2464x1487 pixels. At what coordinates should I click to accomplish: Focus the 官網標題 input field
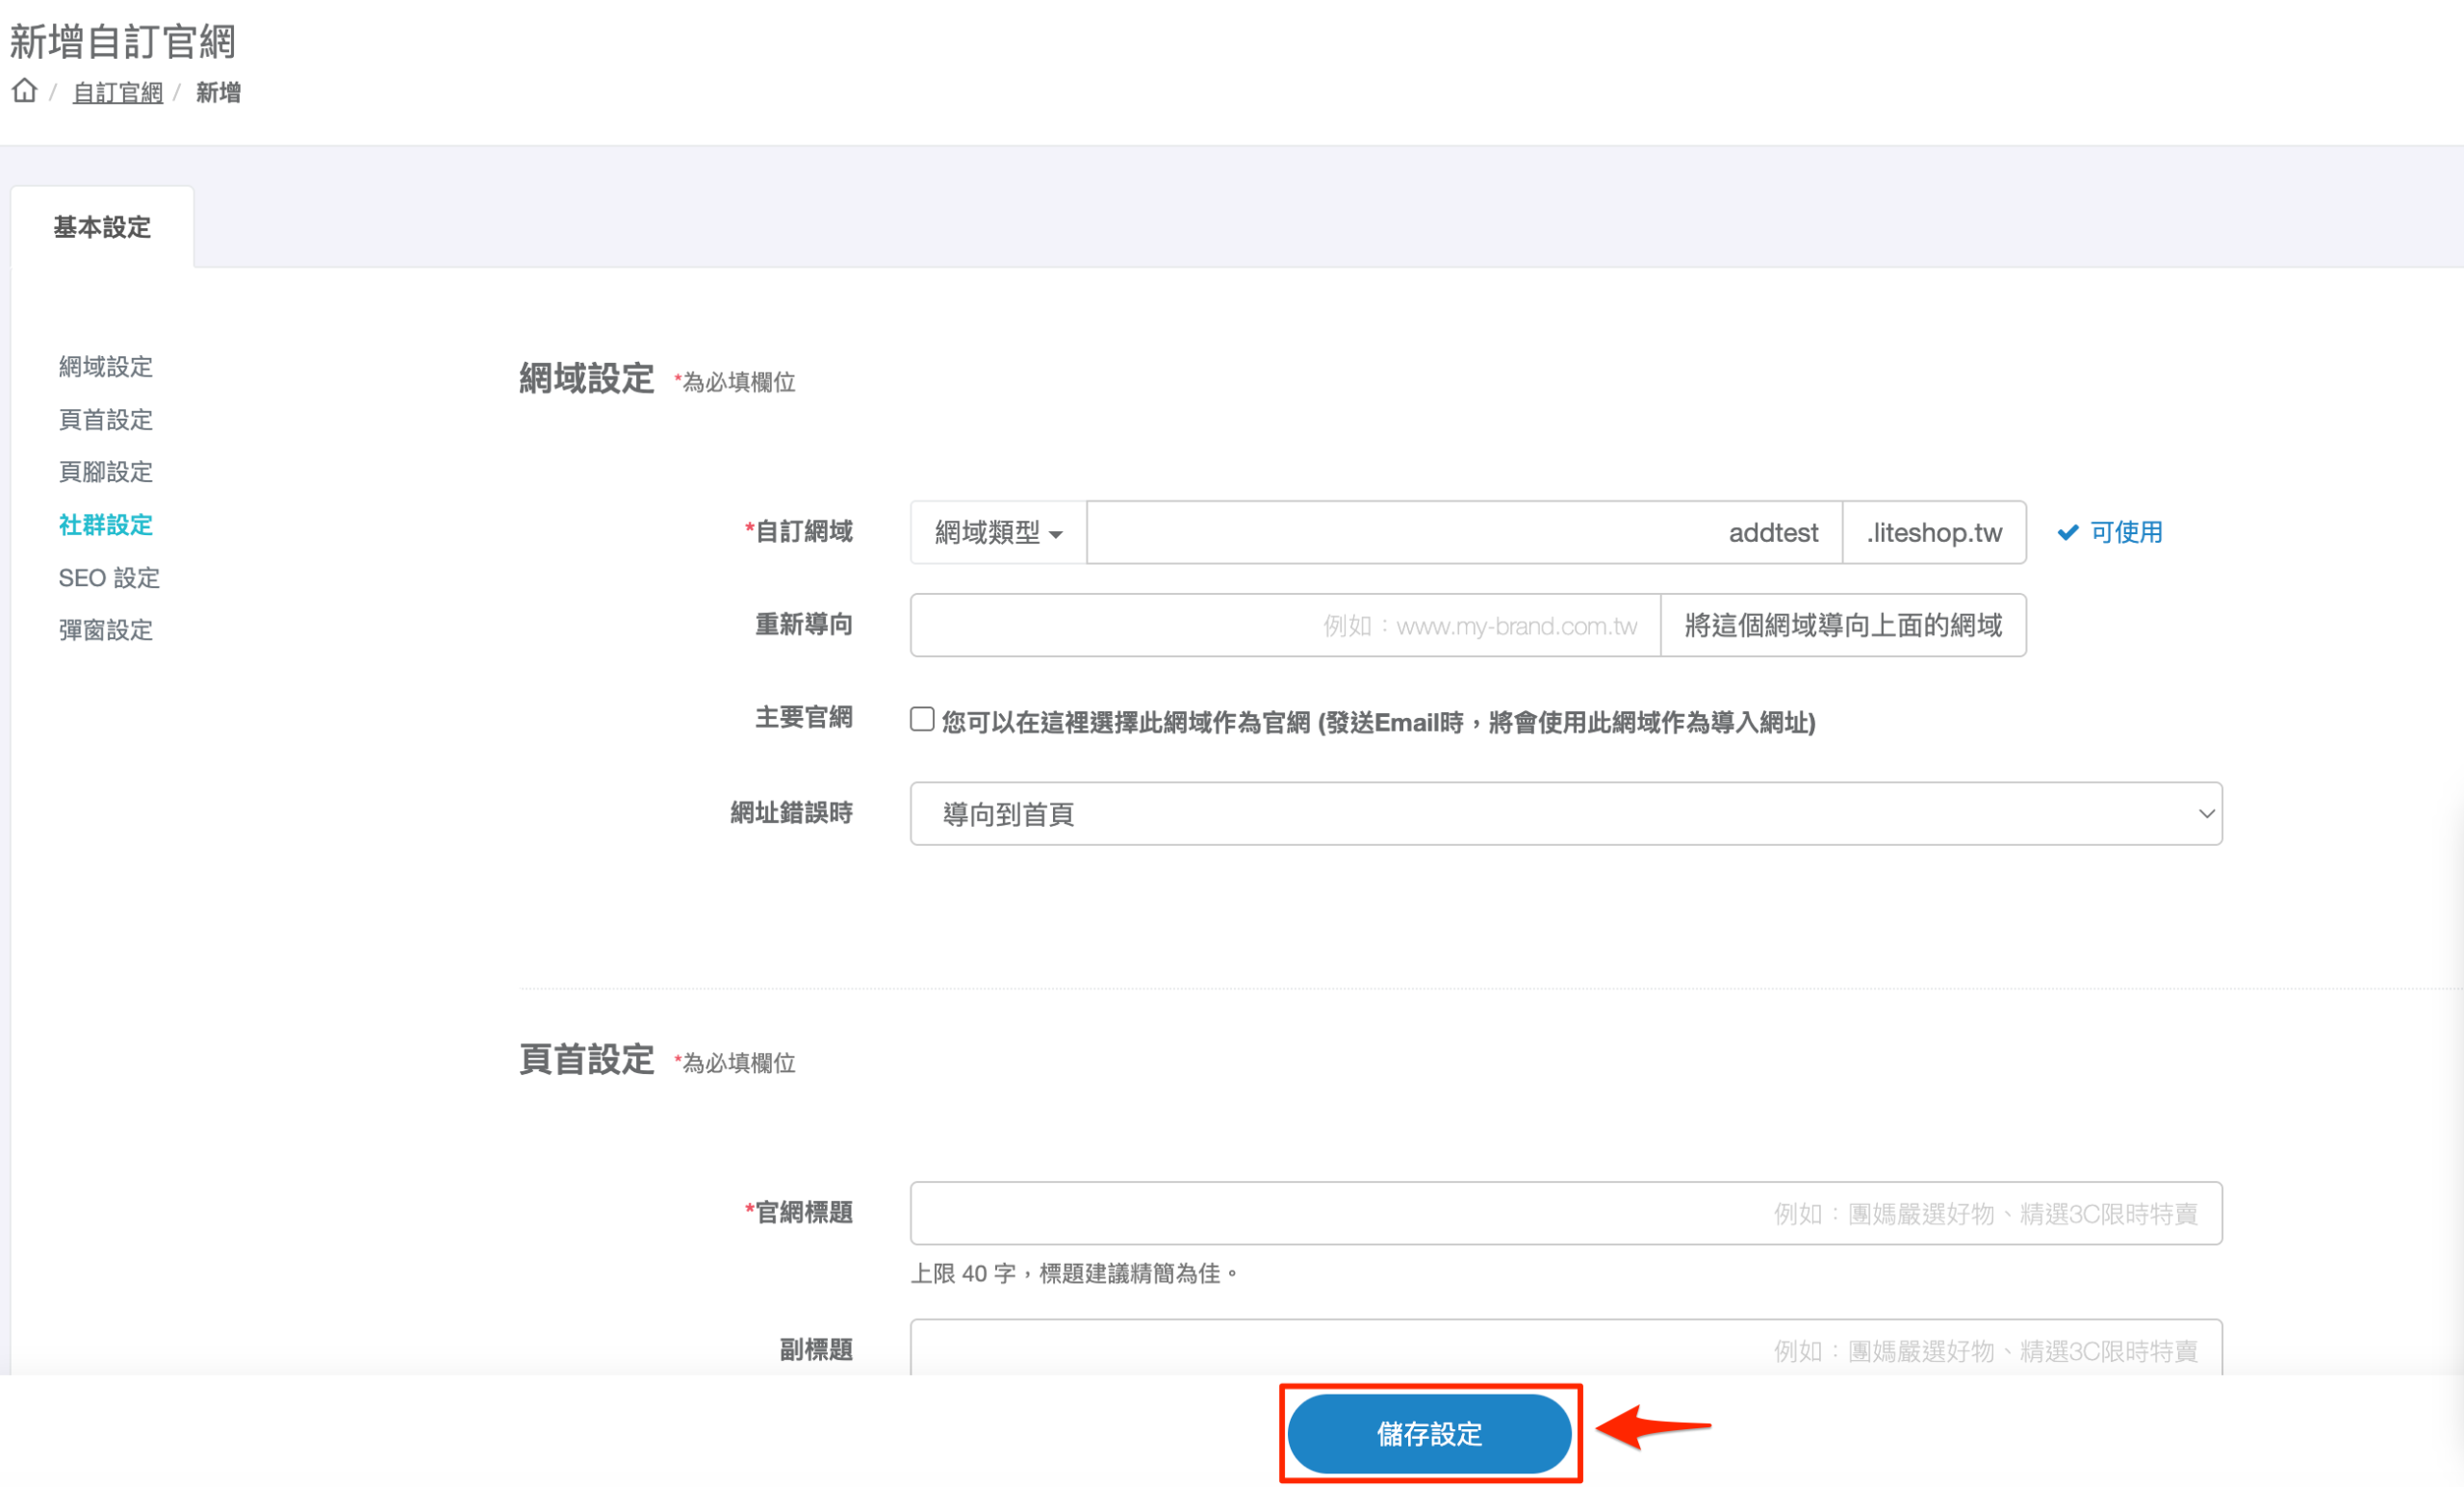point(1565,1214)
